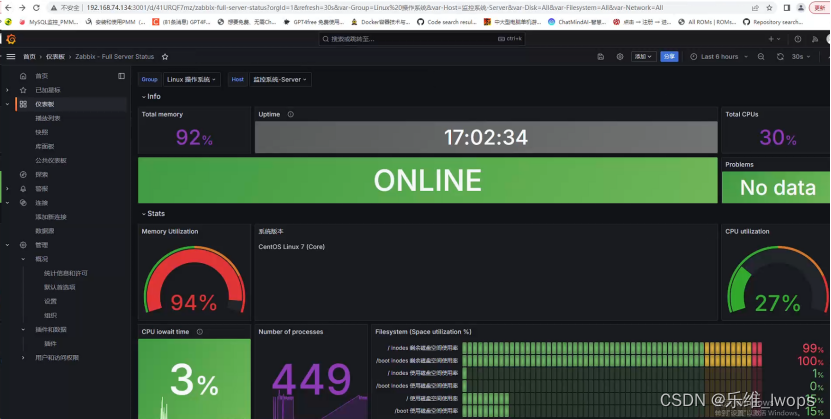831x419 pixels.
Task: Click the compass explore icon 探索
Action: pos(23,174)
